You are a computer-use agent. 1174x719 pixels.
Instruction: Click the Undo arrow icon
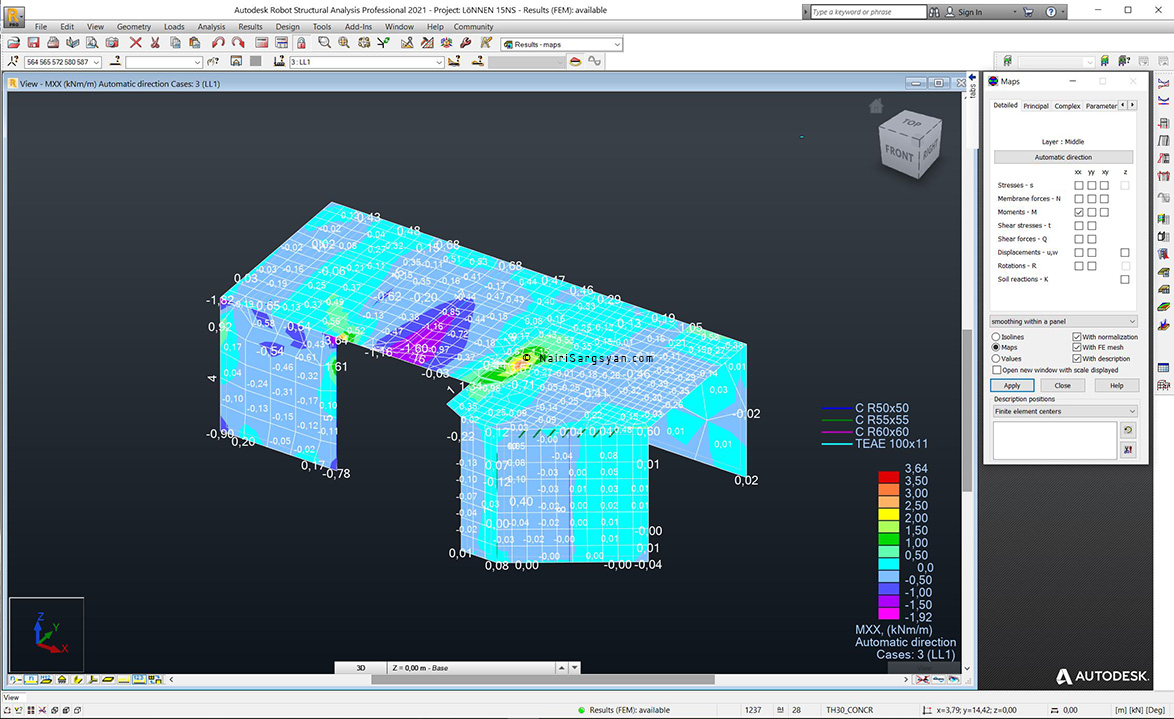point(218,43)
